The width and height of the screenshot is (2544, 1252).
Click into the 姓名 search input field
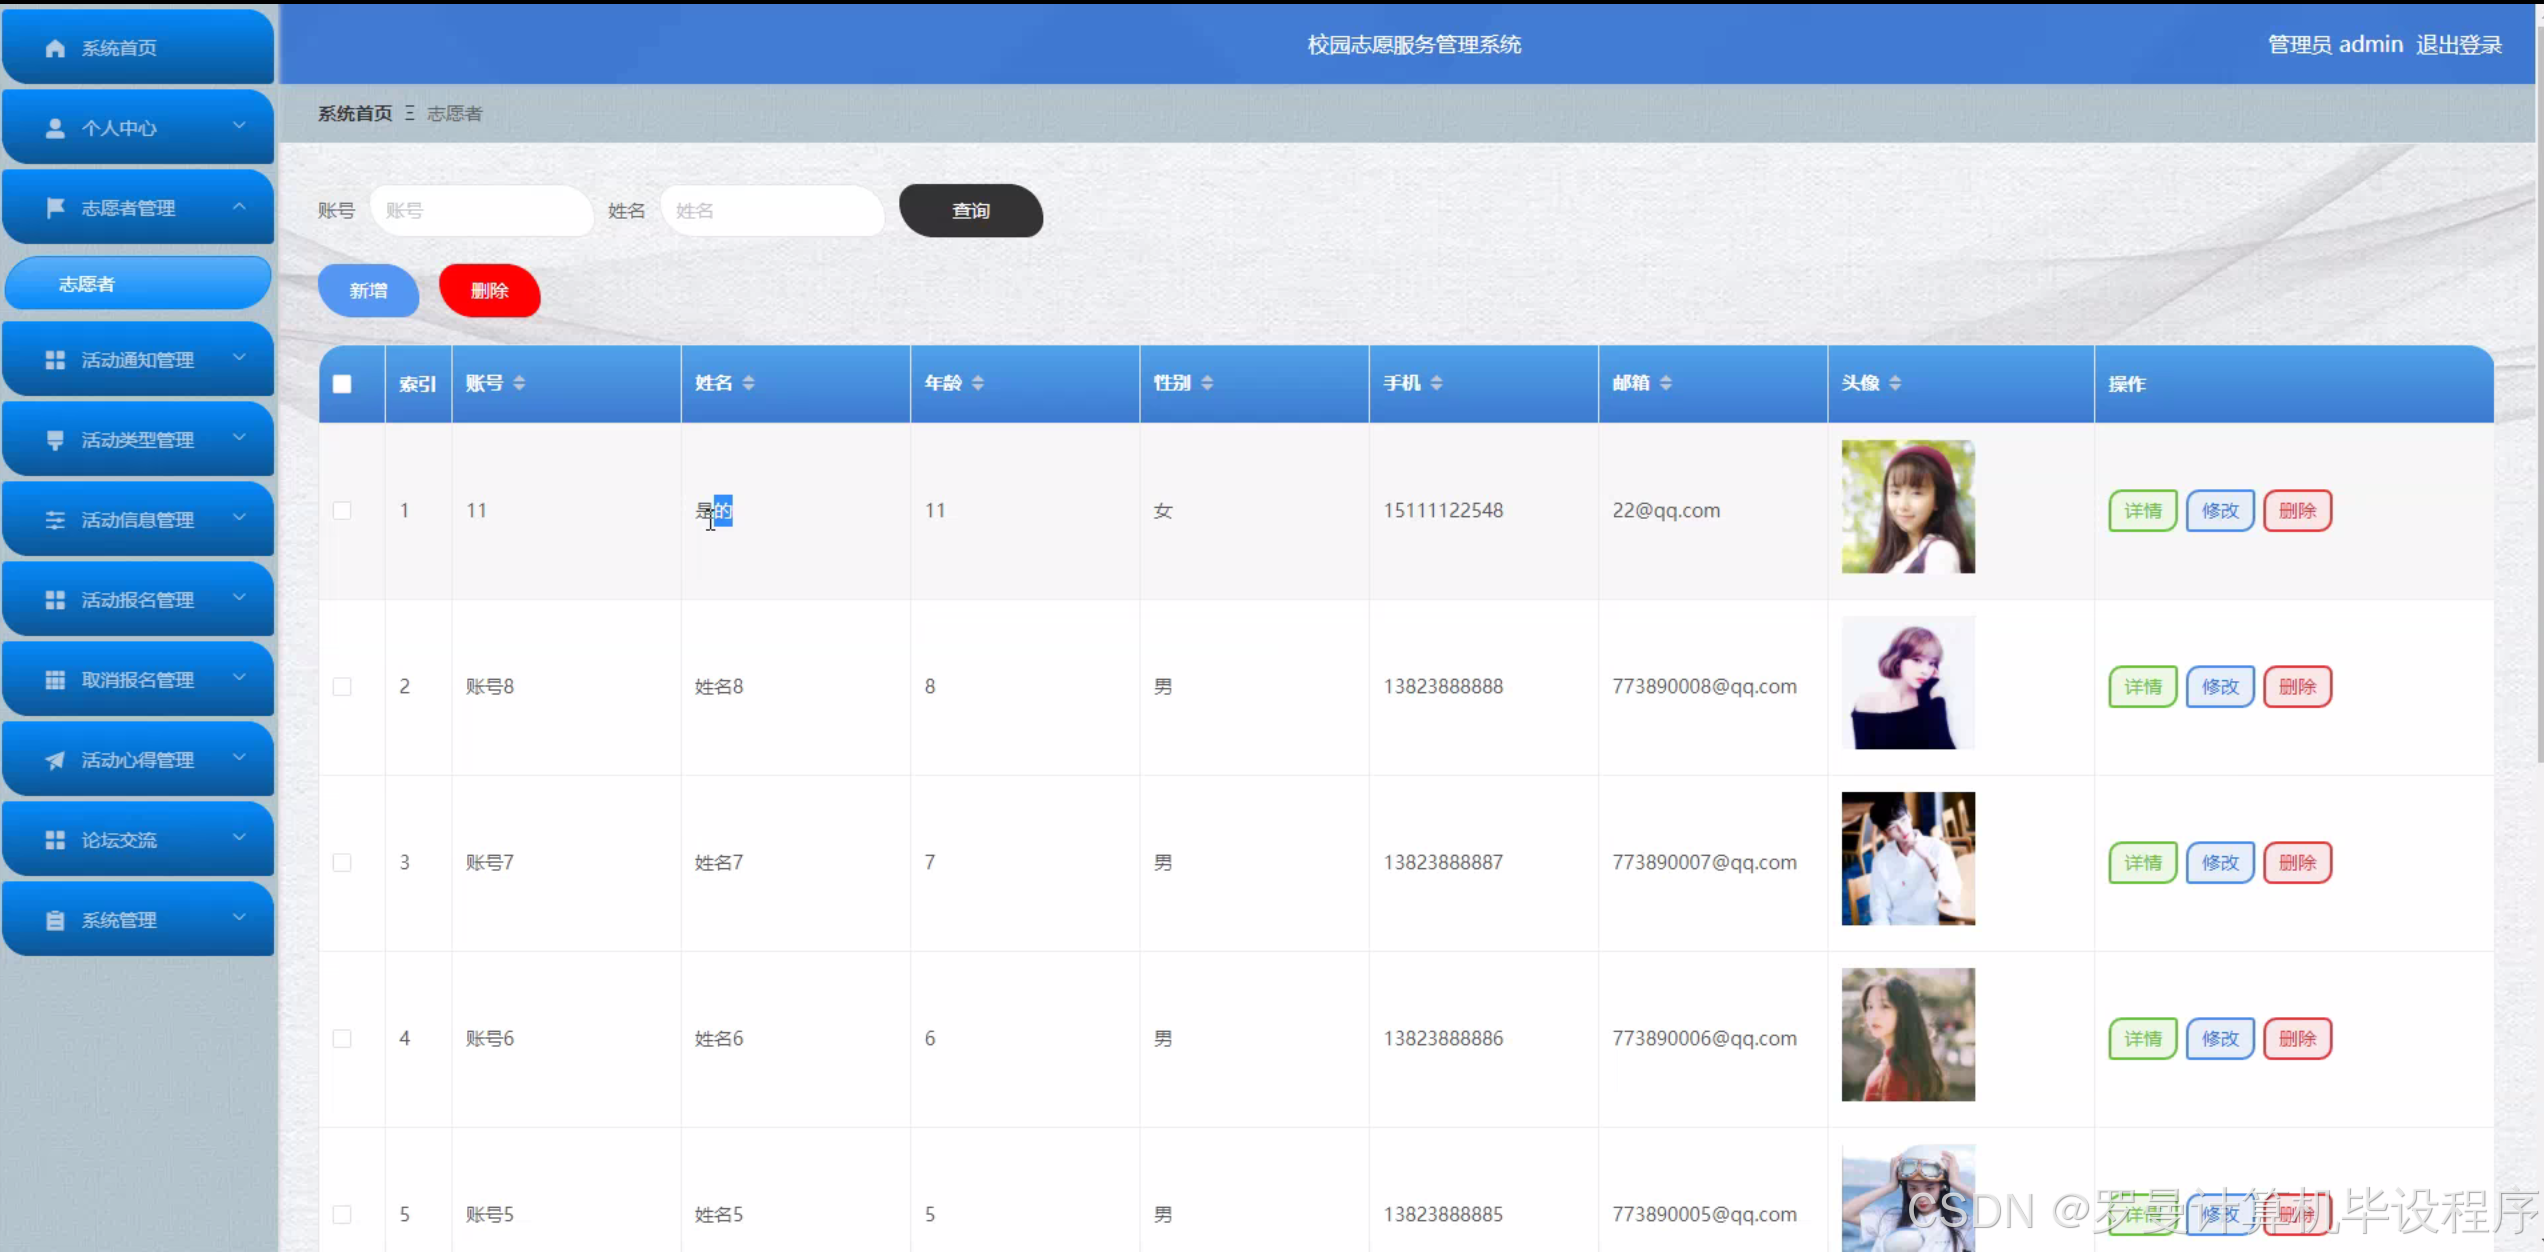772,211
